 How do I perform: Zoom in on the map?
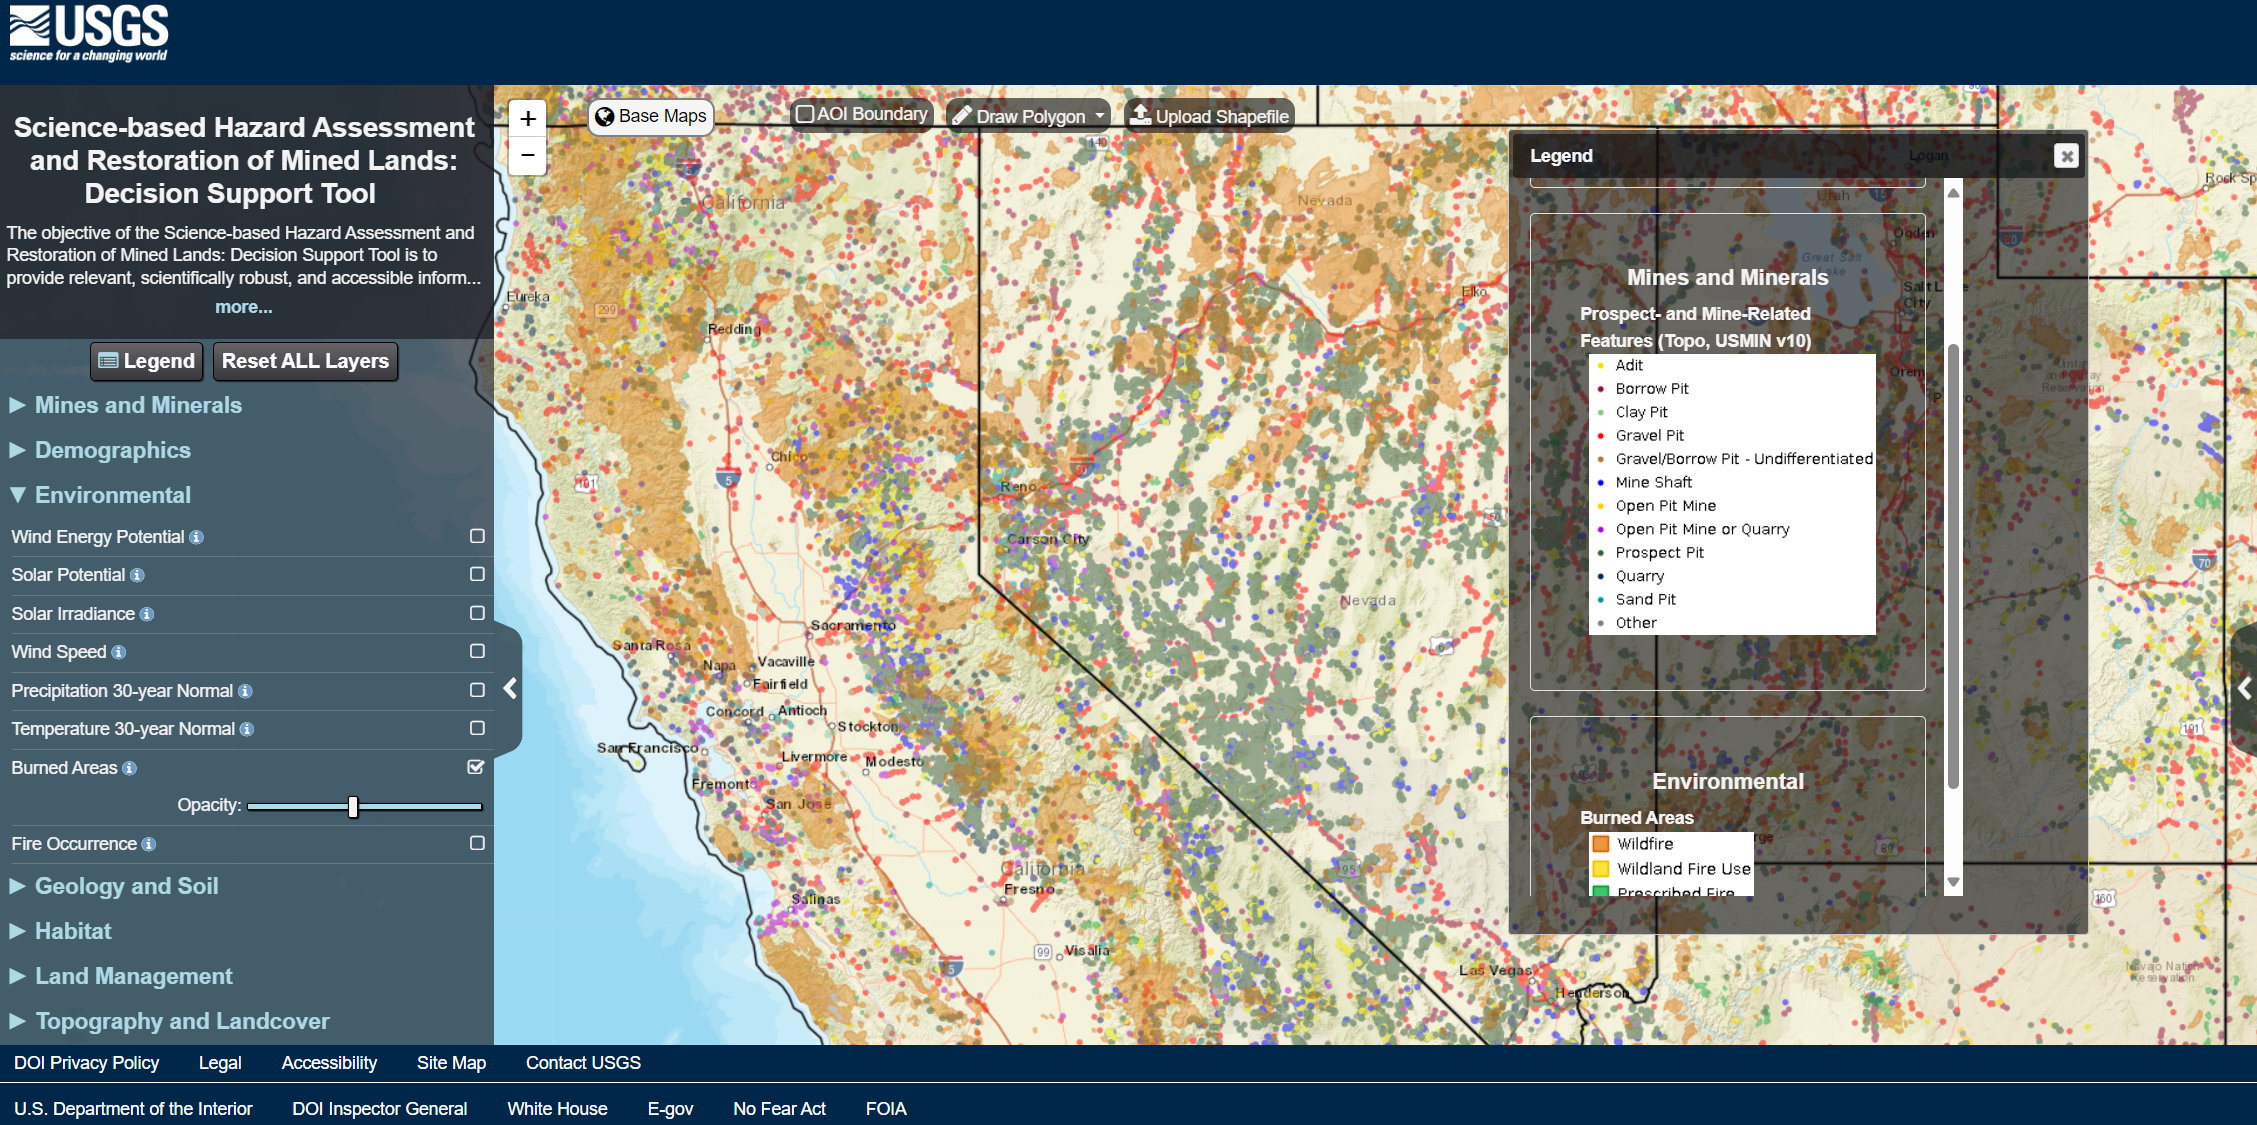coord(527,118)
